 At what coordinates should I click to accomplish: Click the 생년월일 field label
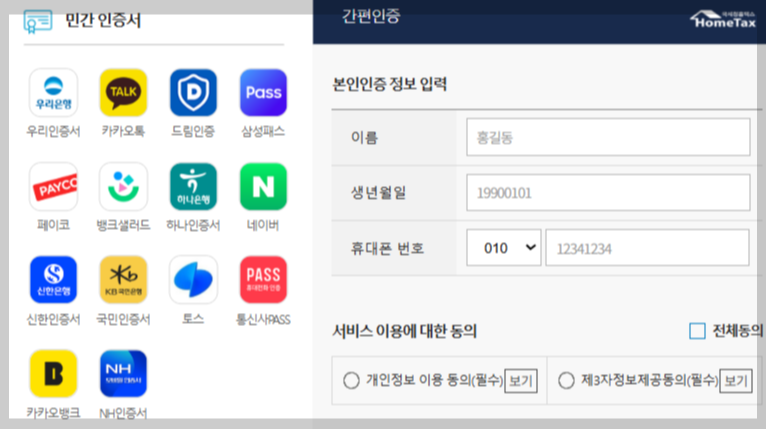[x=379, y=193]
